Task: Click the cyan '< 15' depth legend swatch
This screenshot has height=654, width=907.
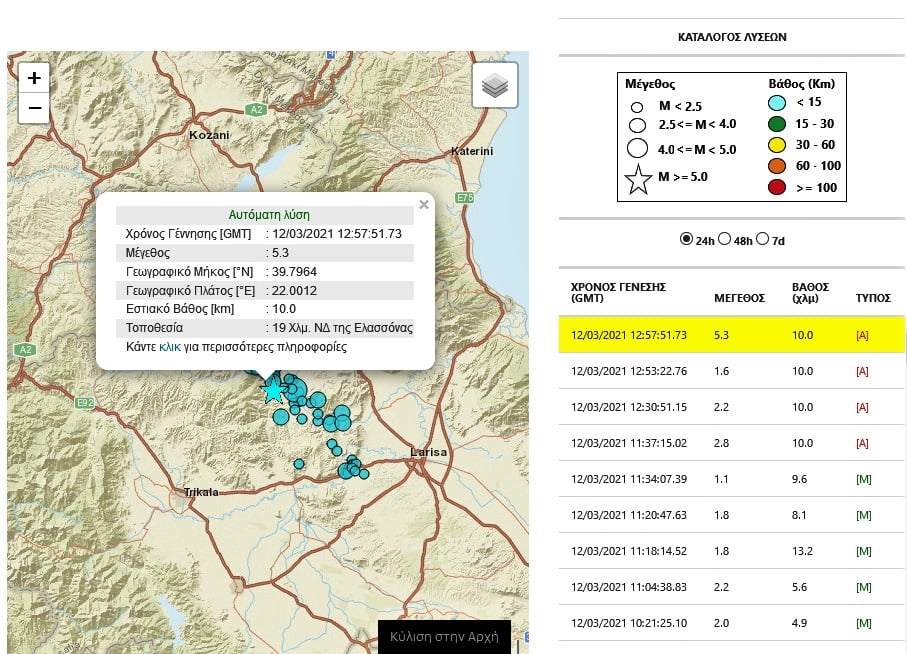Action: (776, 103)
